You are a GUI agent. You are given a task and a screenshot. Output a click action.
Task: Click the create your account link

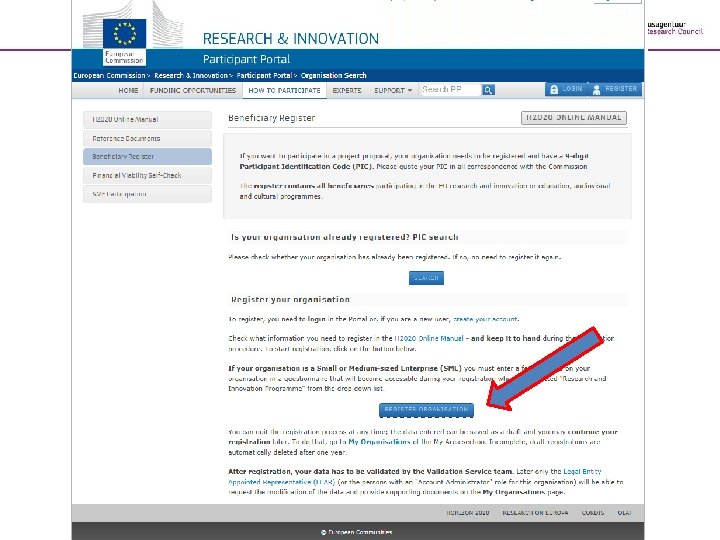tap(485, 319)
